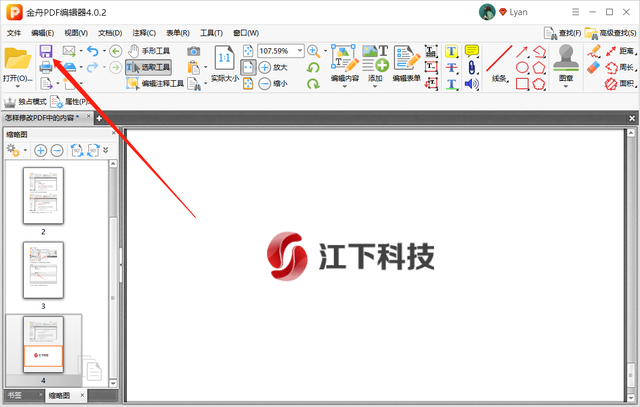
Task: Click the Add (添加) image and text icon
Action: tap(375, 58)
